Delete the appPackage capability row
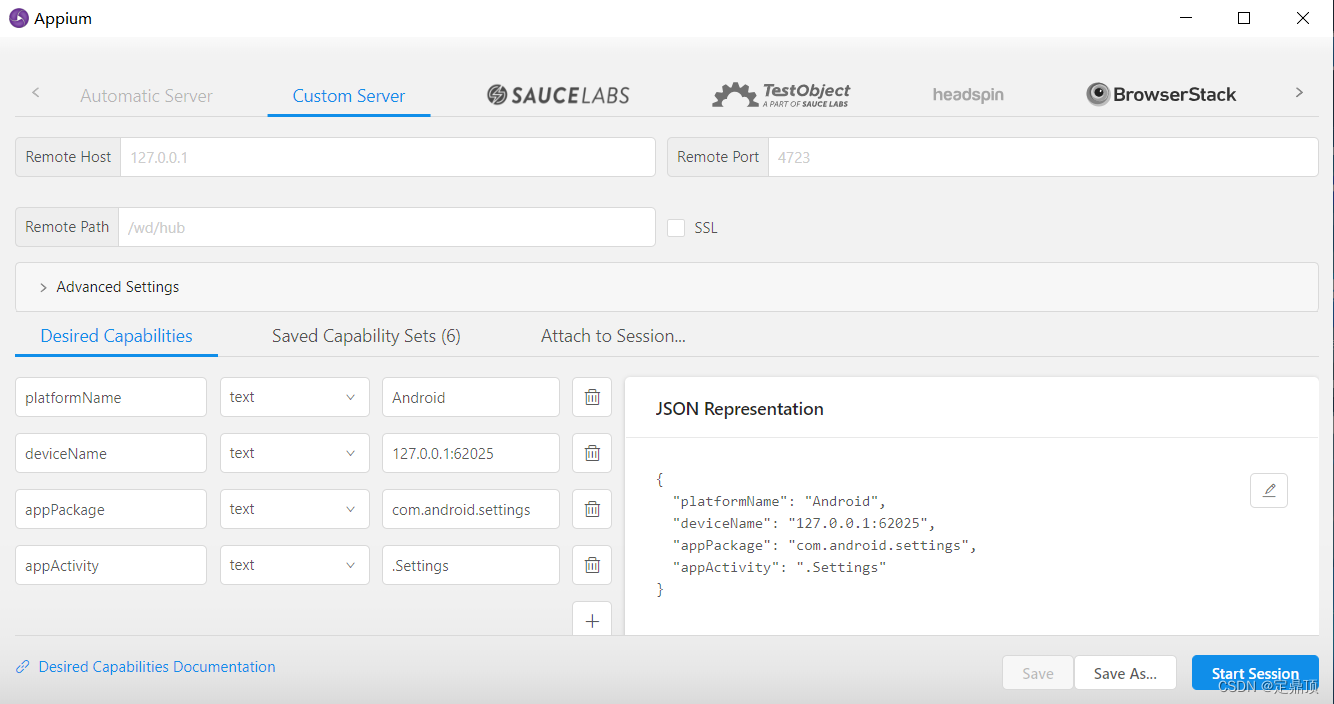Image resolution: width=1334 pixels, height=704 pixels. [592, 509]
